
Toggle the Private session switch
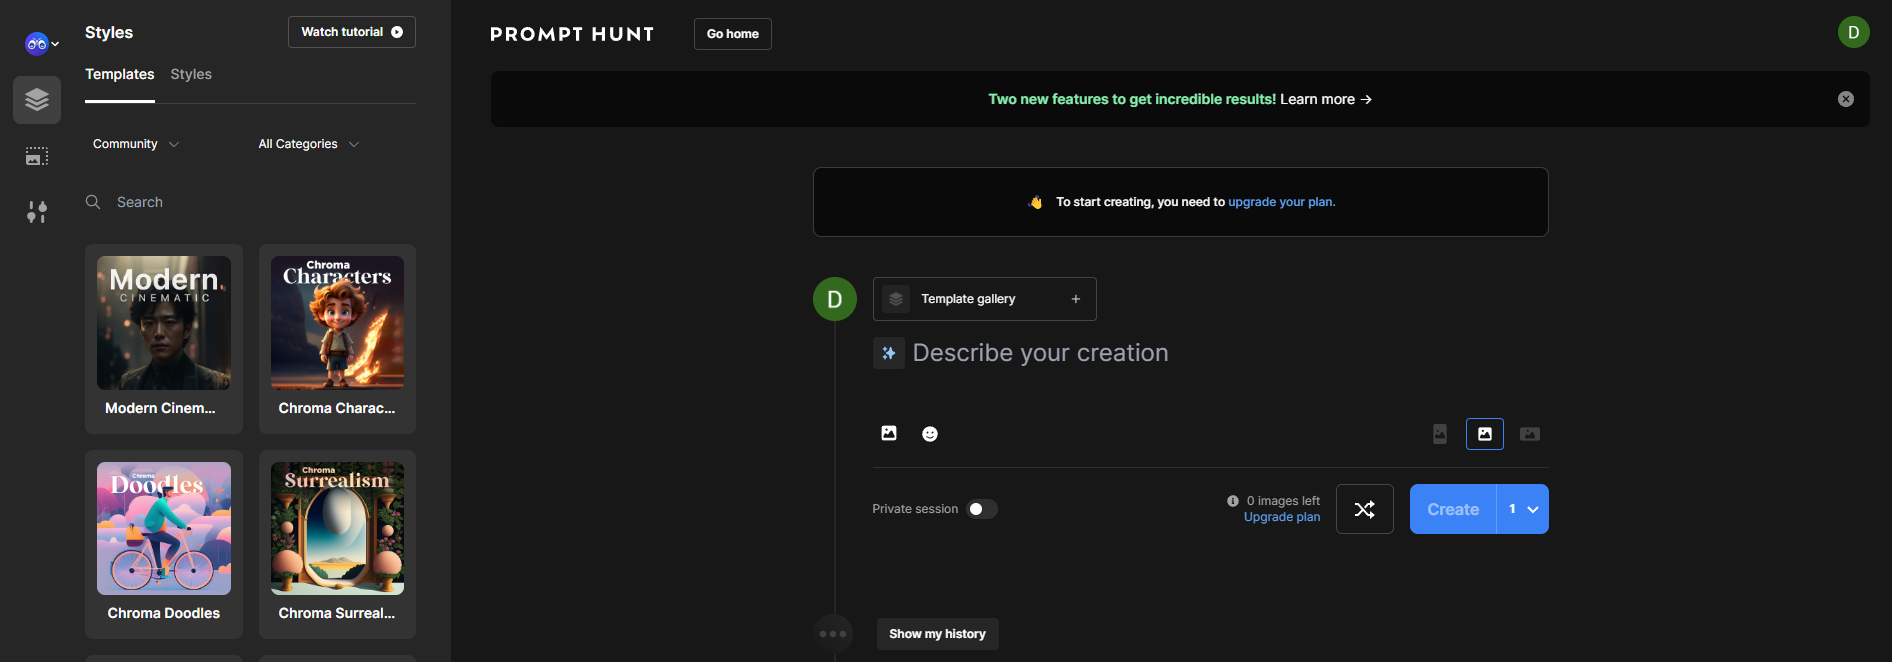point(982,509)
